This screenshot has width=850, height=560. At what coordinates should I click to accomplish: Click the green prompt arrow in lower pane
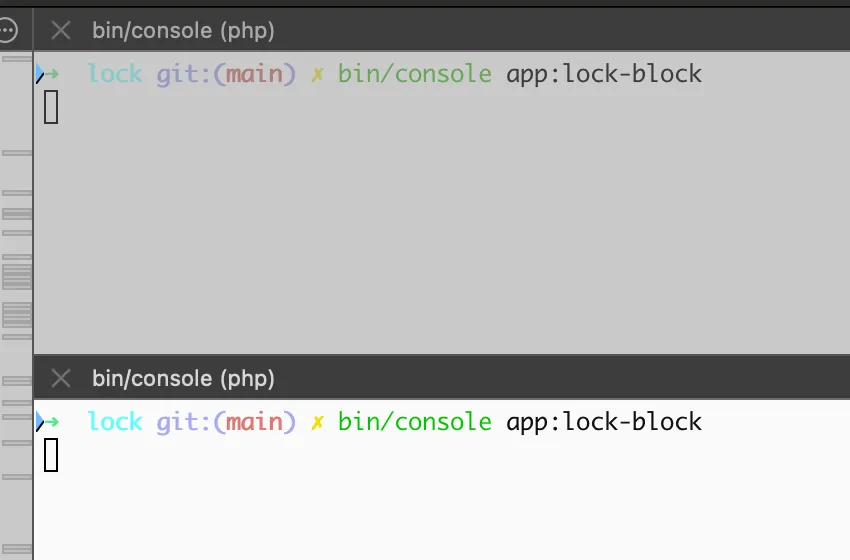[51, 421]
